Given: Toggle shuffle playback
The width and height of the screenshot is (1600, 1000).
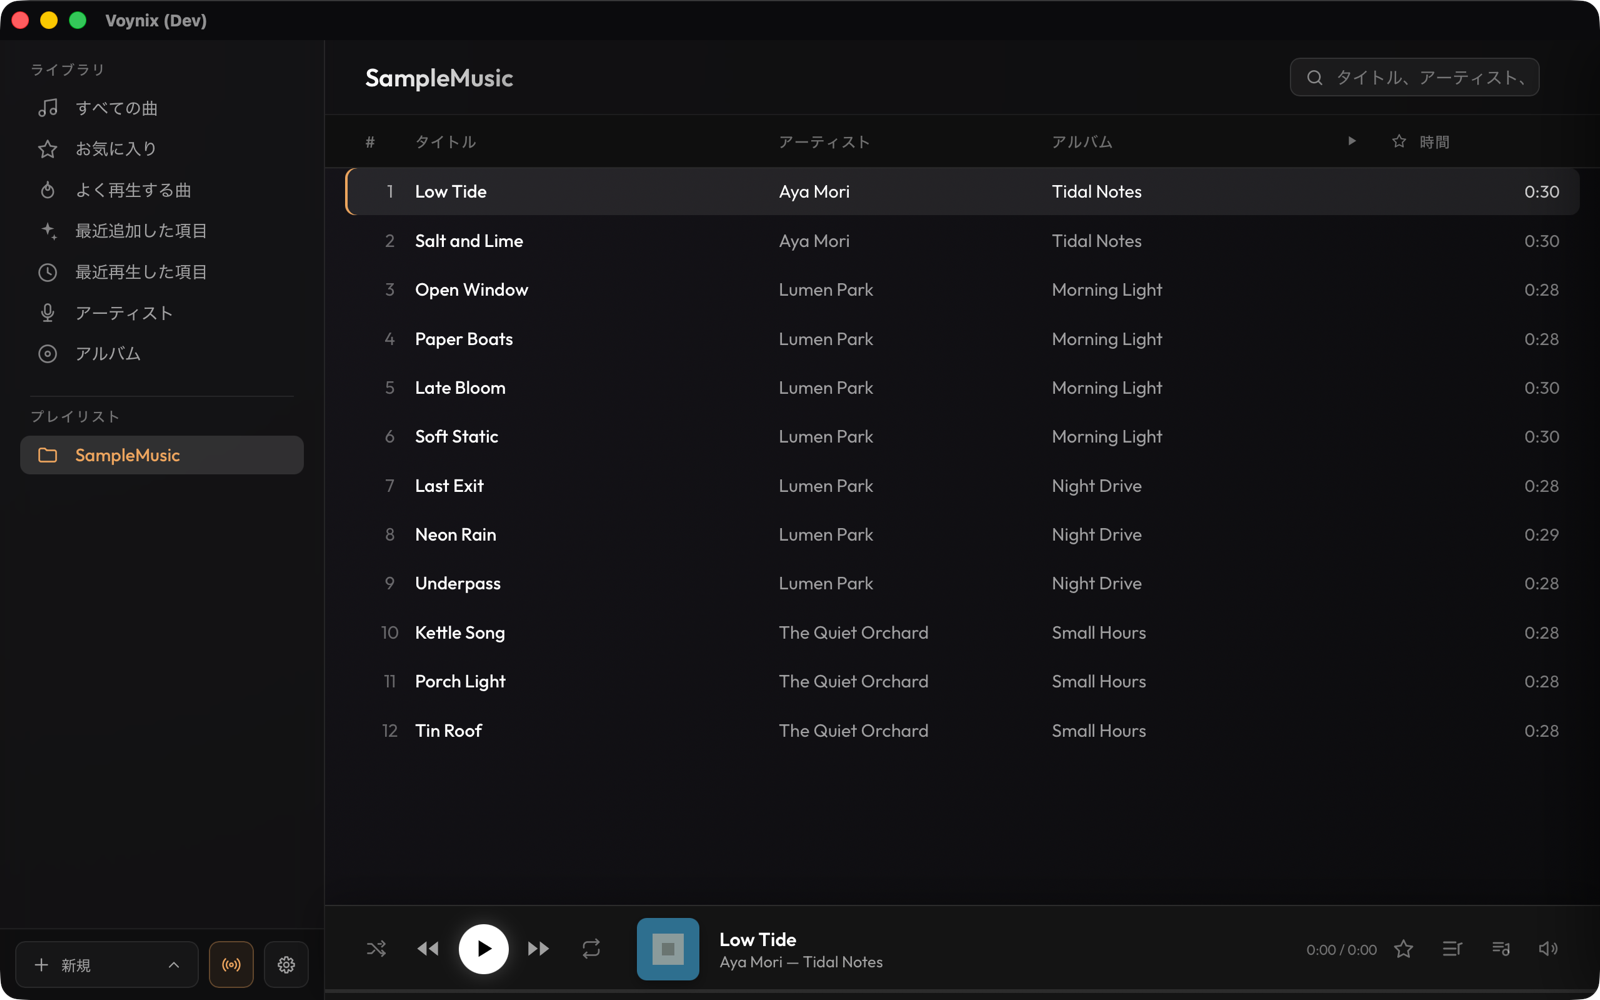Looking at the screenshot, I should coord(376,948).
